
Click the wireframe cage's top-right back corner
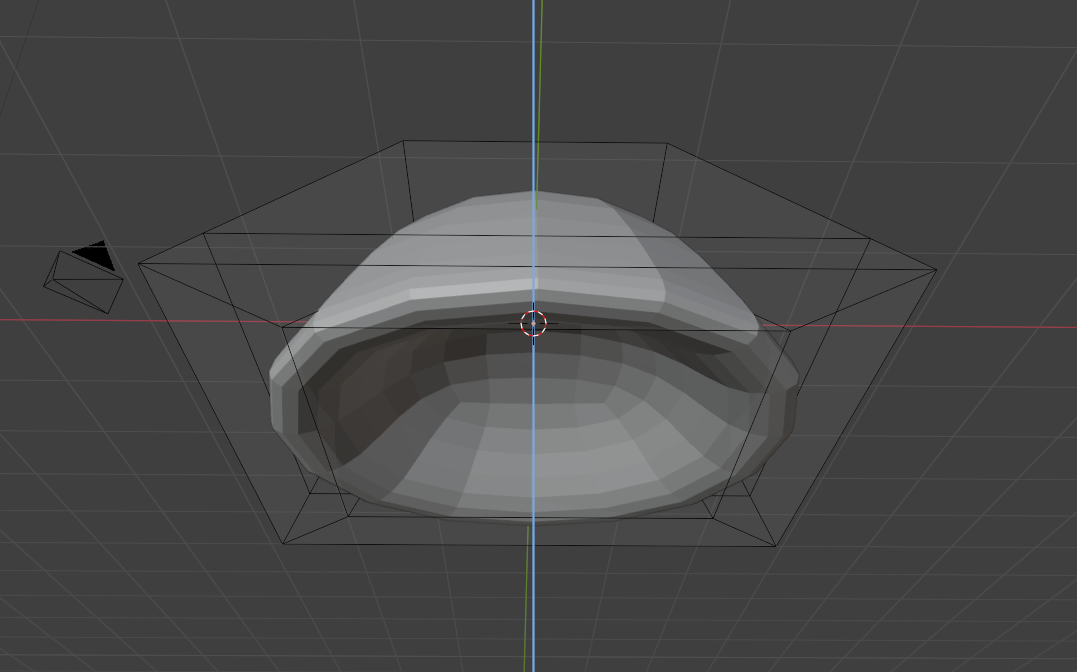click(x=667, y=144)
